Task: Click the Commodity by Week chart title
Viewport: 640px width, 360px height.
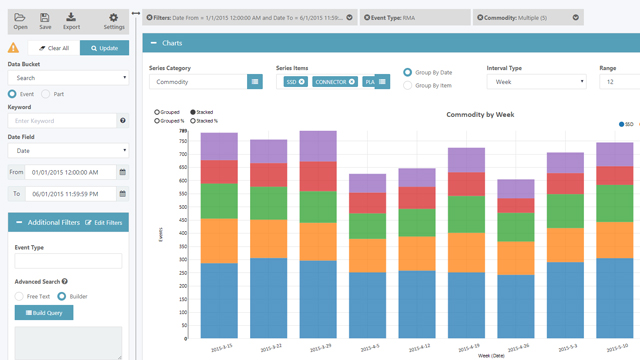Action: click(x=480, y=115)
